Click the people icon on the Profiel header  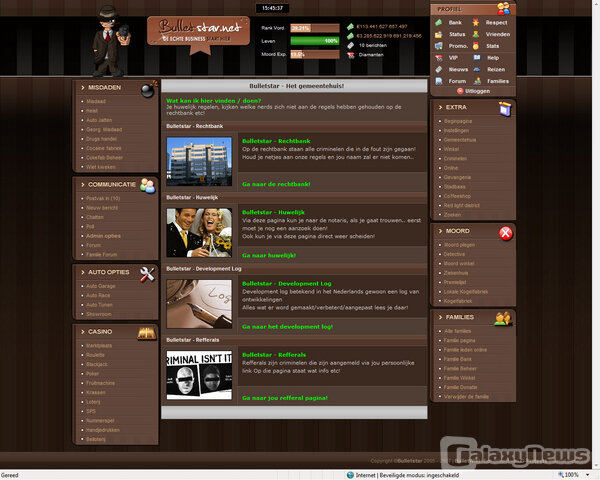[504, 8]
